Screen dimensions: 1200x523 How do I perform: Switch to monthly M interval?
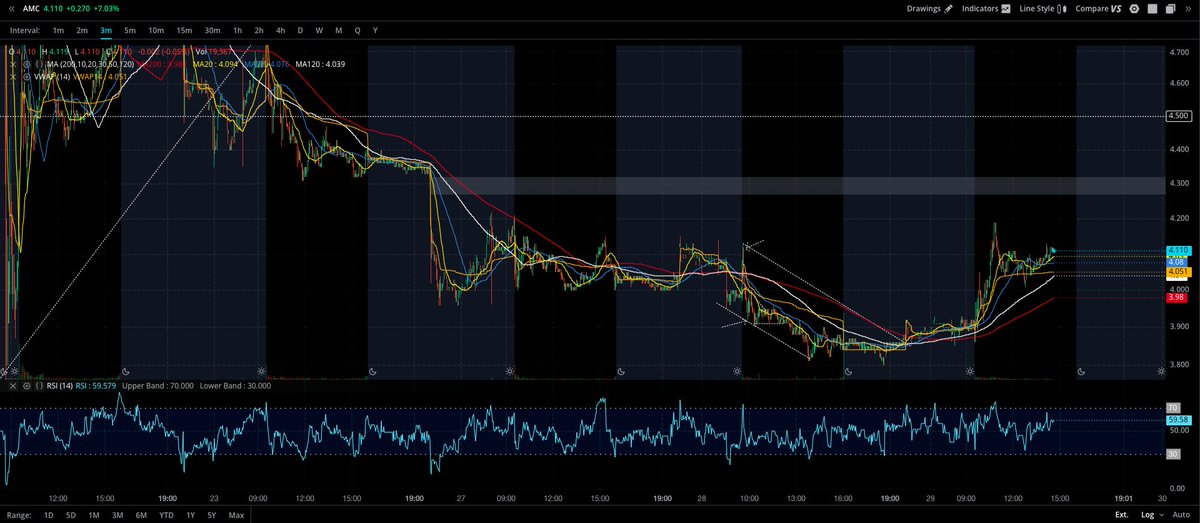[338, 31]
